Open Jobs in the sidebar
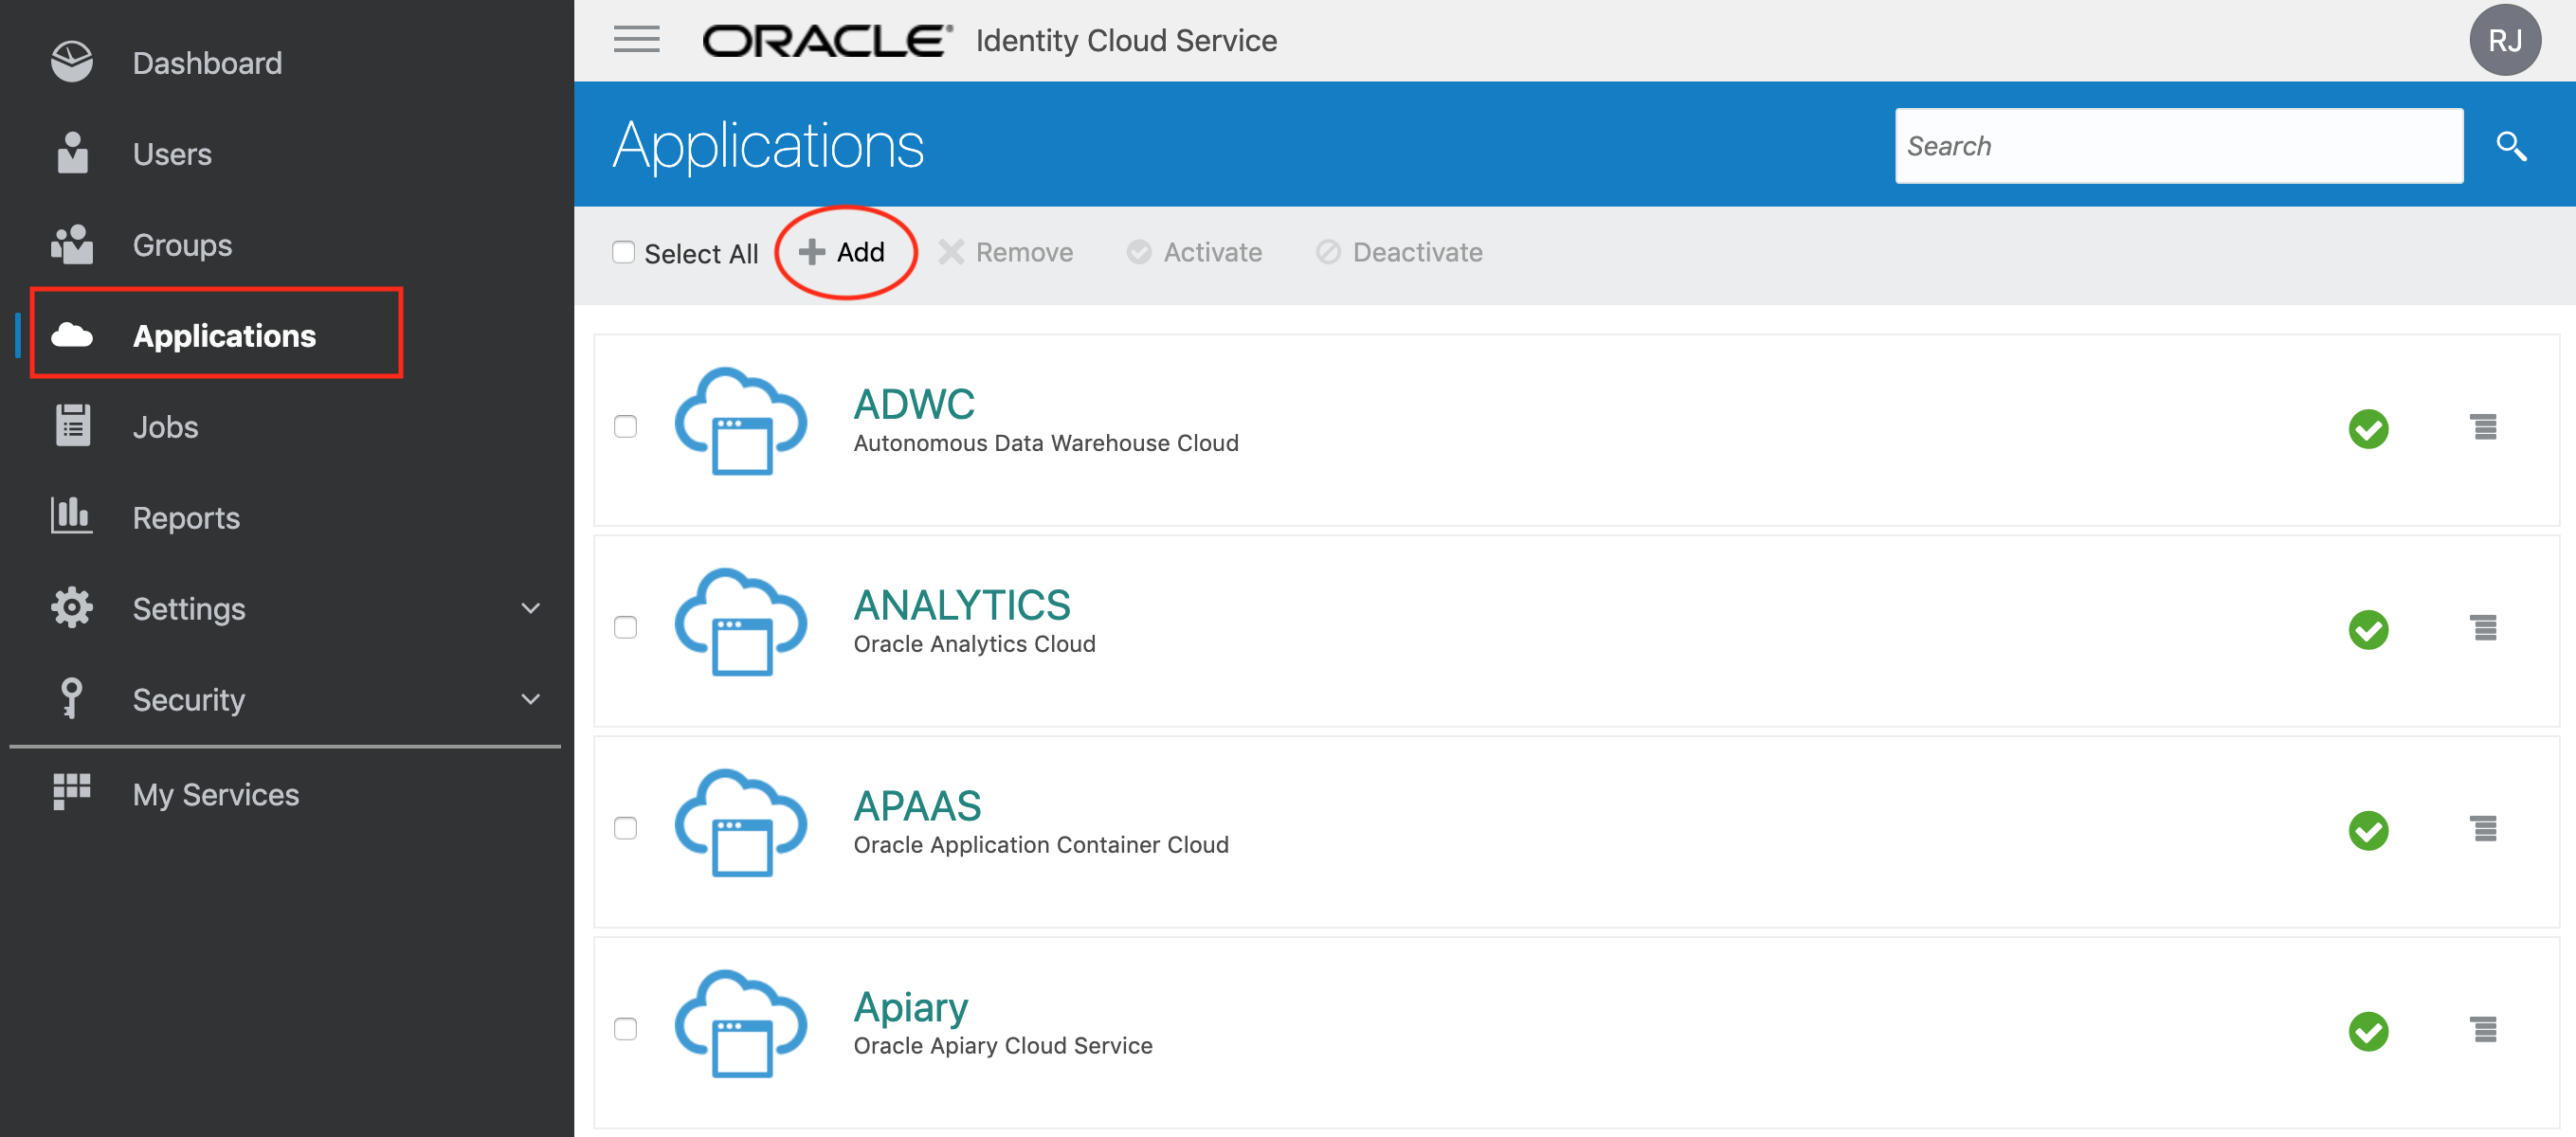The width and height of the screenshot is (2576, 1137). point(165,427)
